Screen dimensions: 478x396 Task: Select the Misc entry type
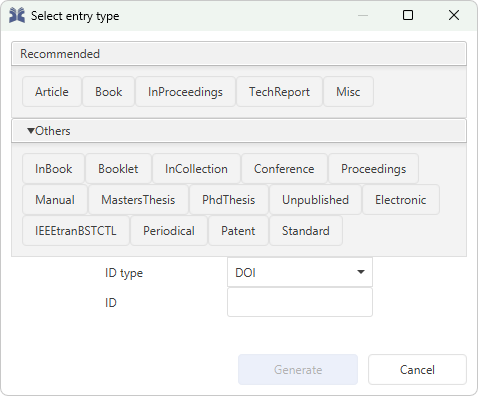(348, 92)
